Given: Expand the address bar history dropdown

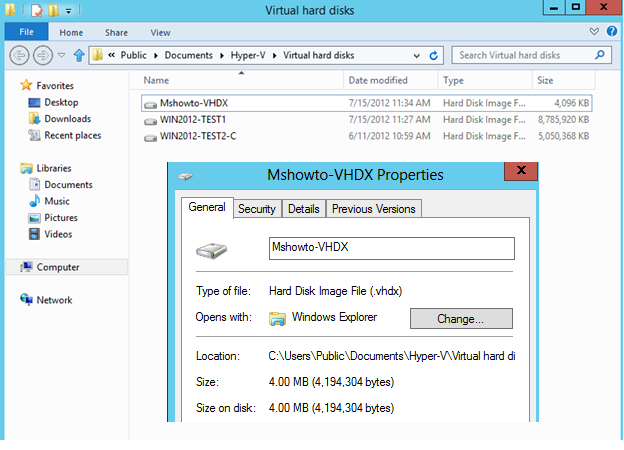Looking at the screenshot, I should click(416, 56).
